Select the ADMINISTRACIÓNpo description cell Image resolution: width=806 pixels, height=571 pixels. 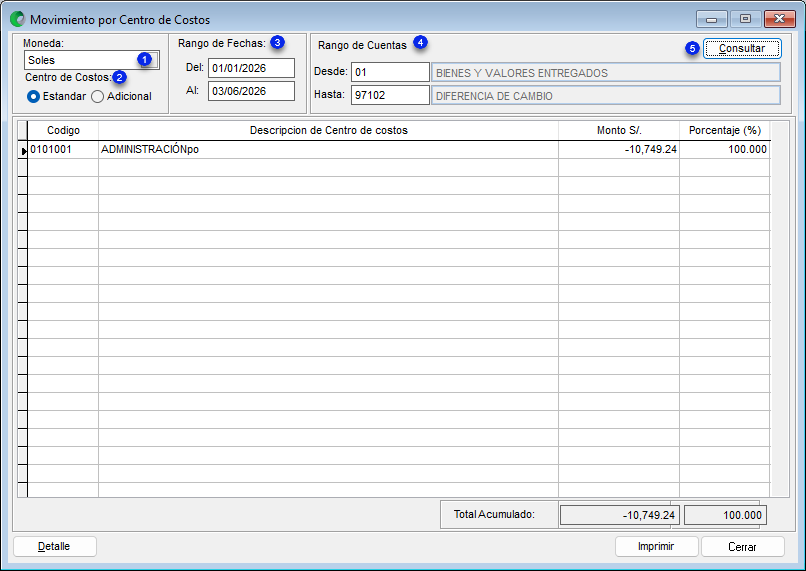tap(328, 150)
